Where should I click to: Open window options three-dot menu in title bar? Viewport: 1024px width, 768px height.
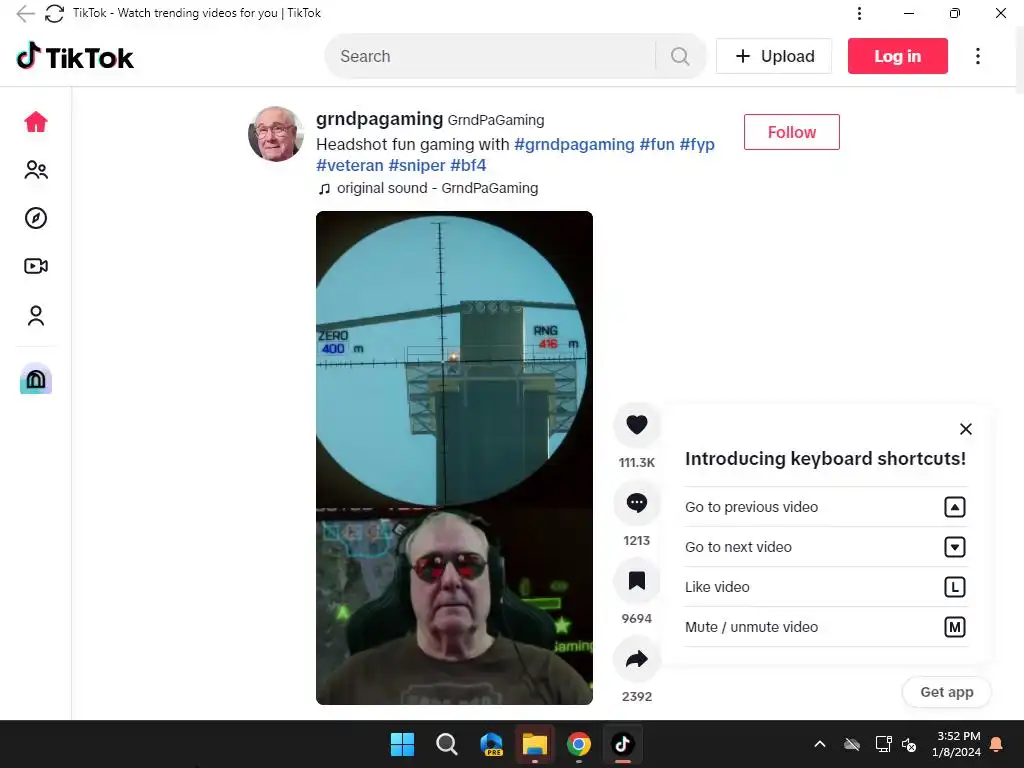point(859,13)
